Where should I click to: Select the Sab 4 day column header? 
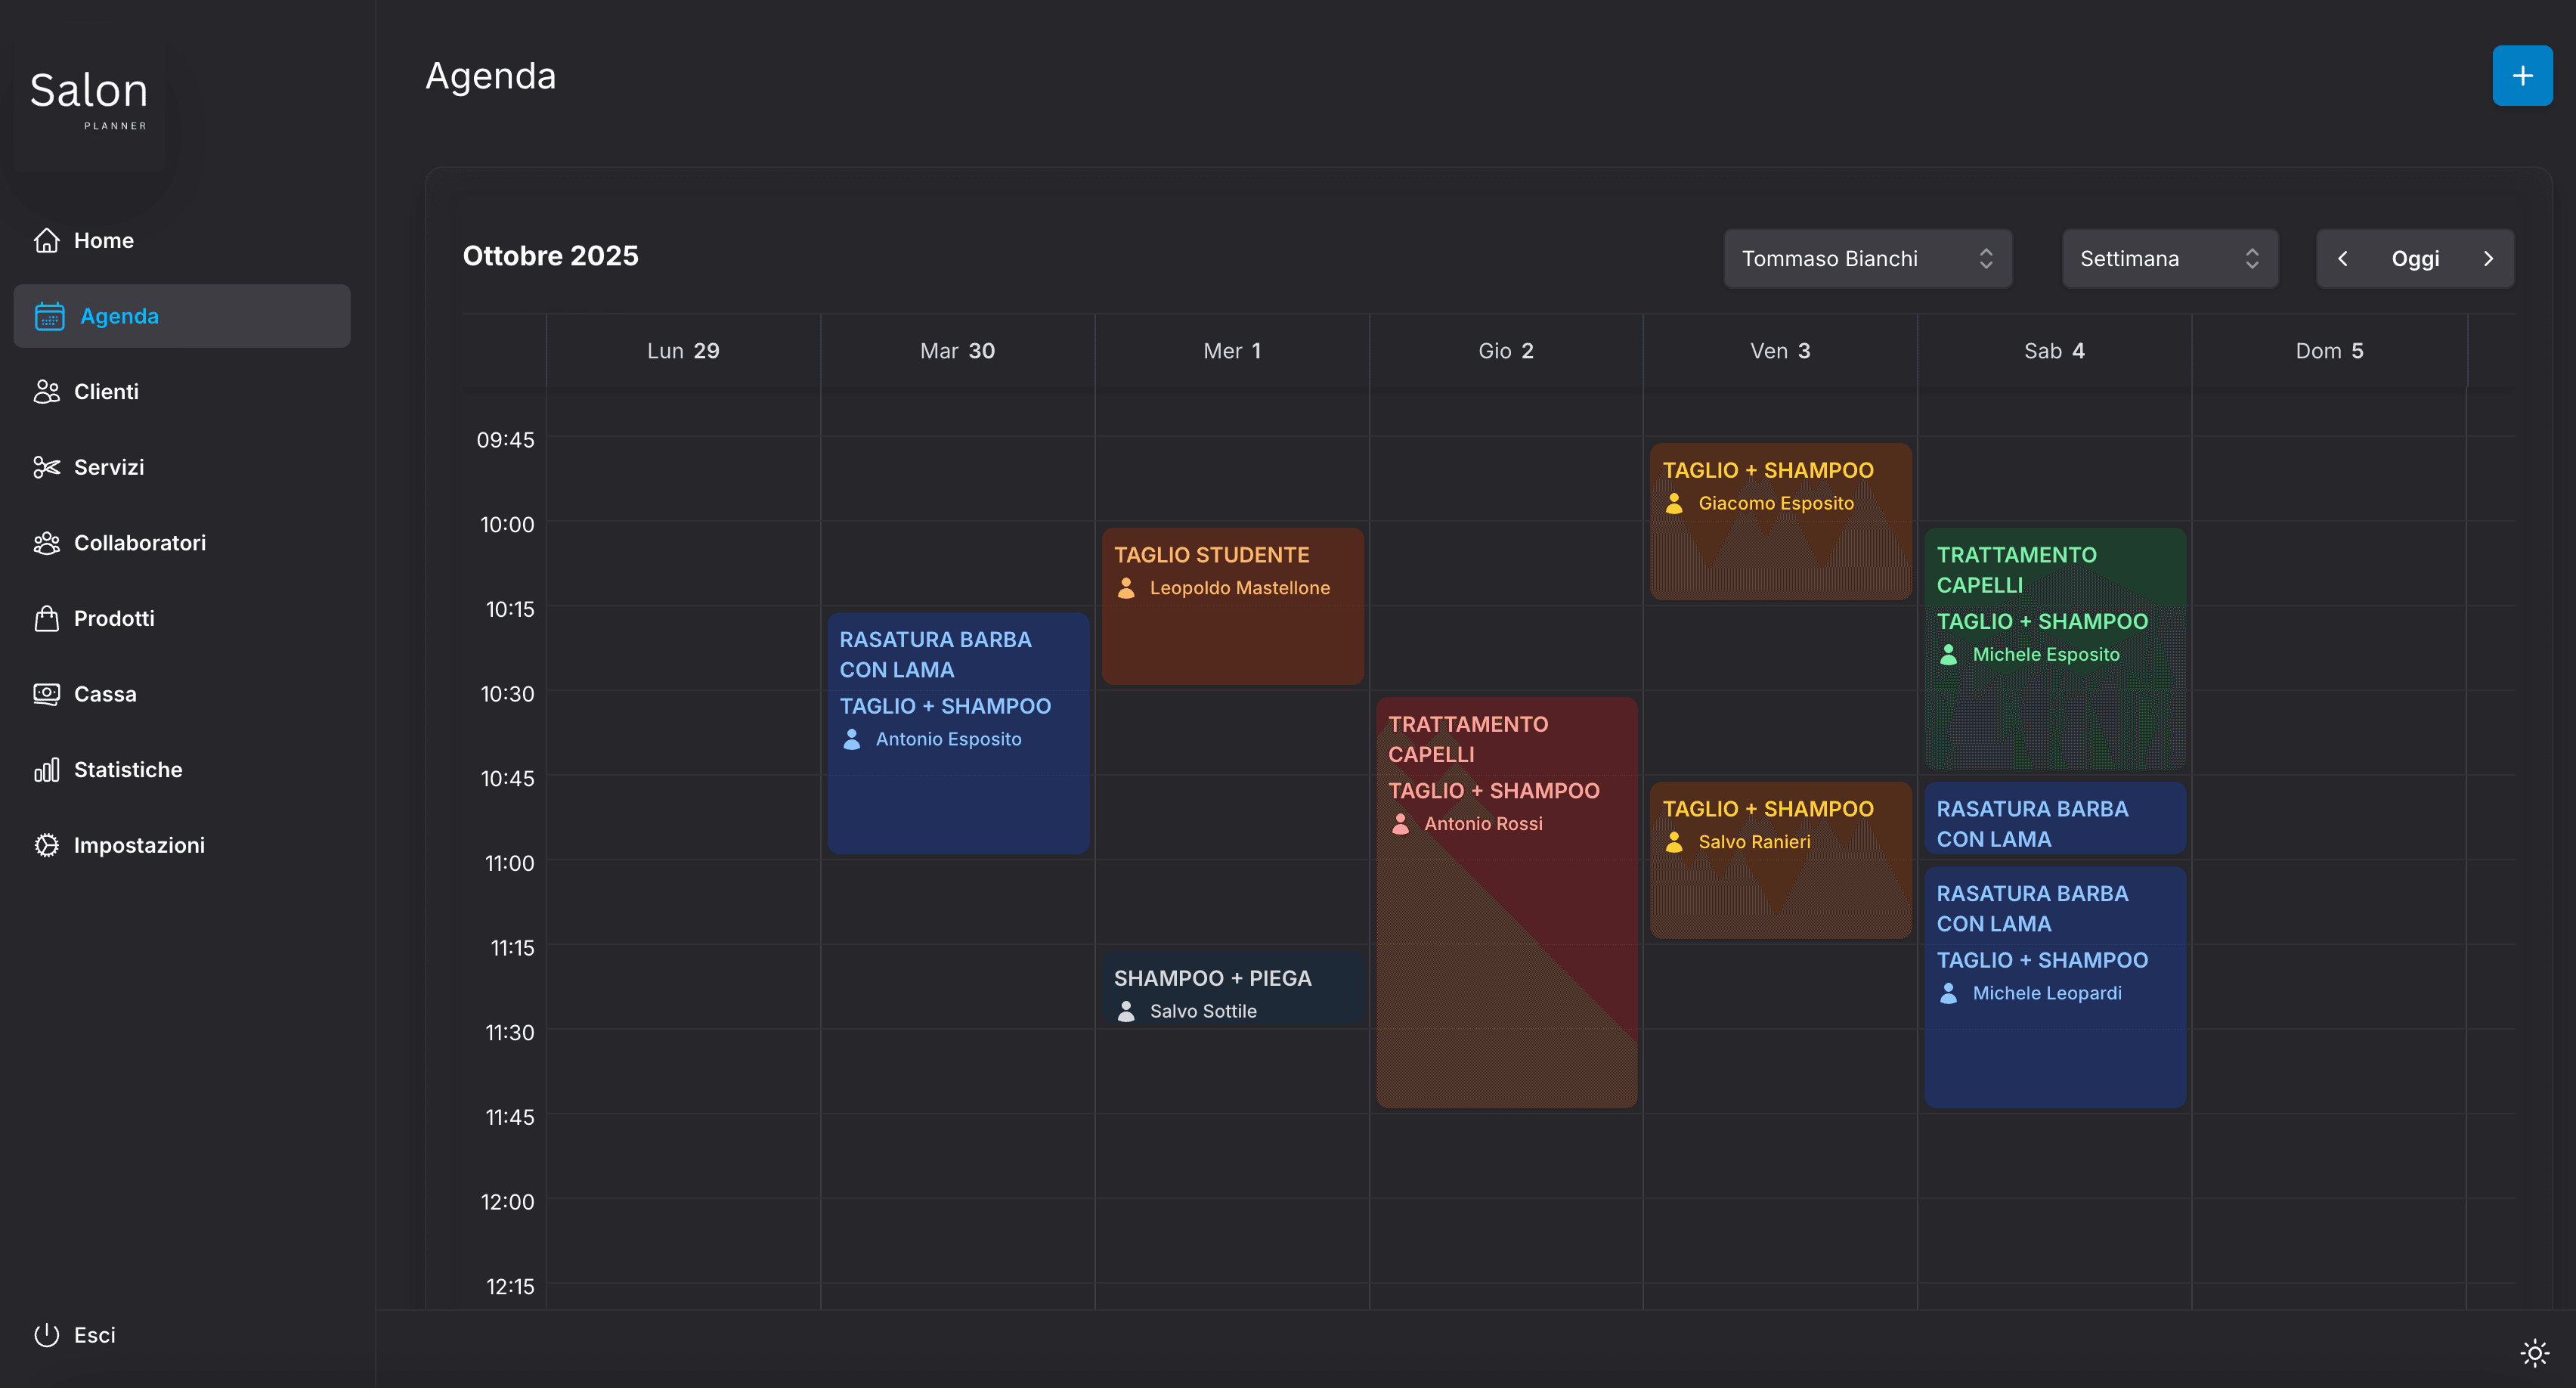pyautogui.click(x=2054, y=351)
